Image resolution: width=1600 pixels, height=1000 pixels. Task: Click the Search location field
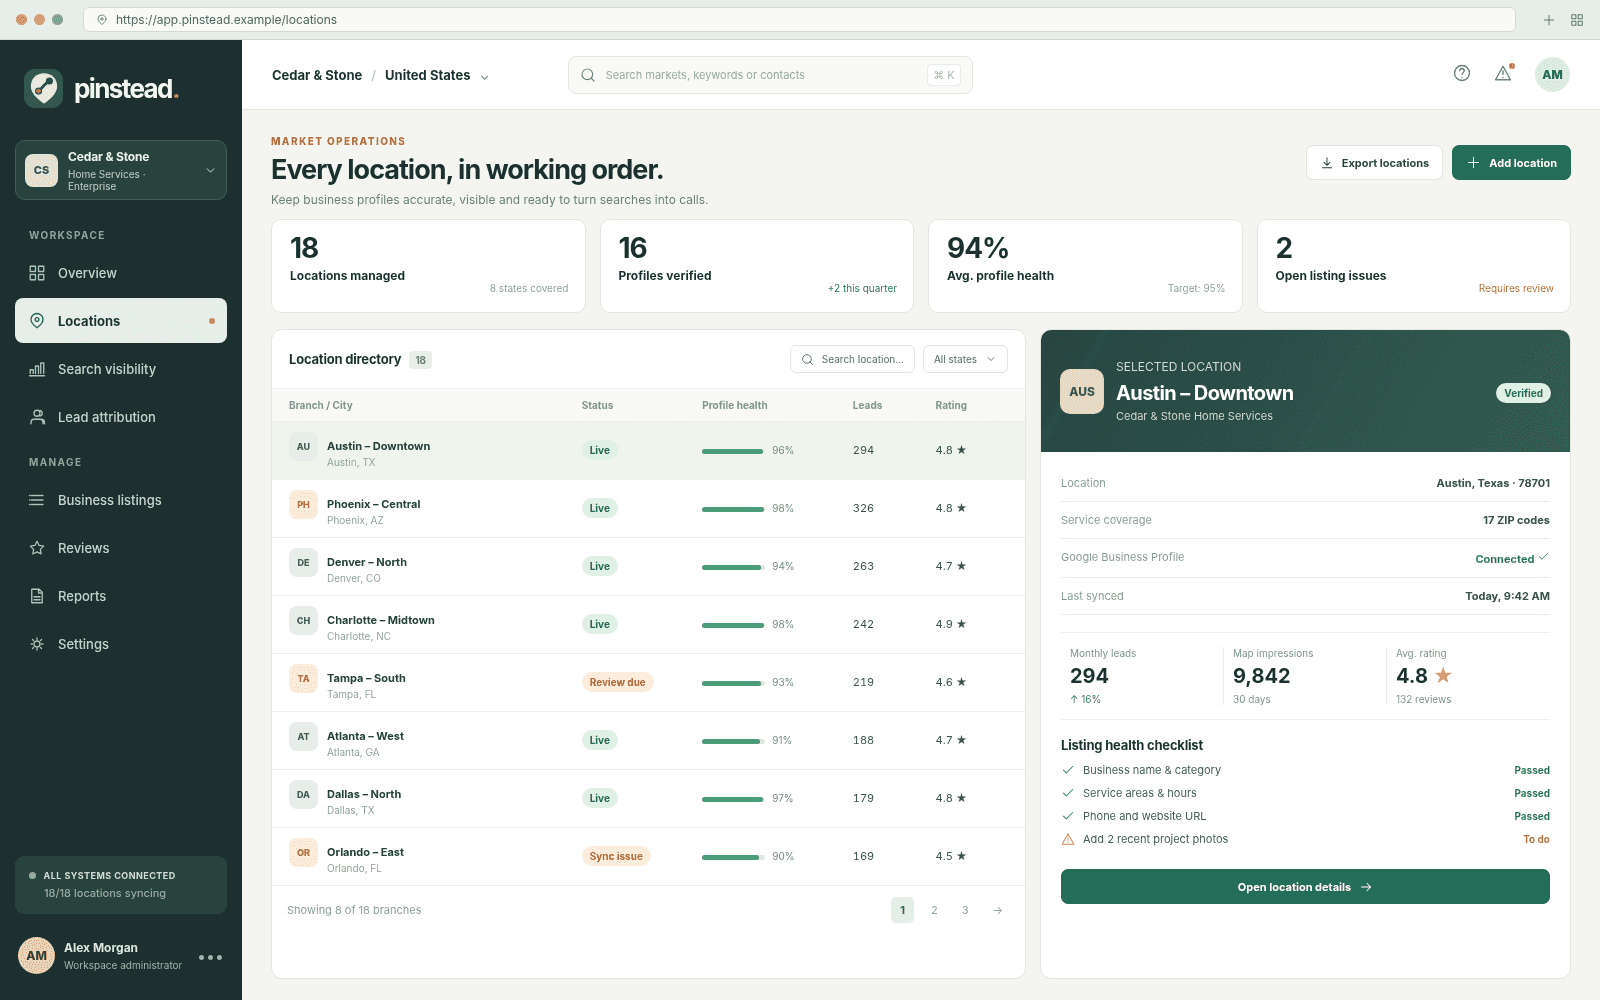coord(852,359)
